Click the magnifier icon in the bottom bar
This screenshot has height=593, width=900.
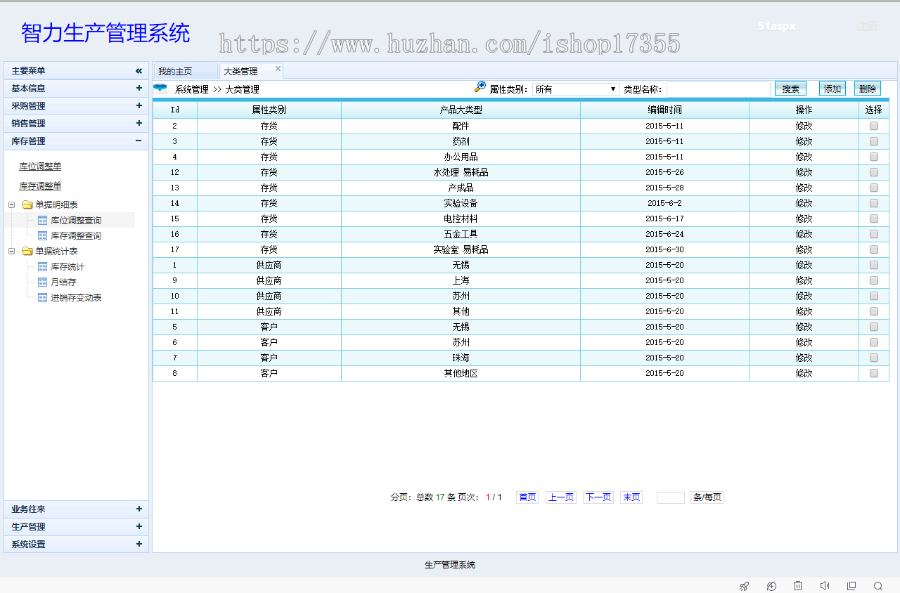pos(878,586)
